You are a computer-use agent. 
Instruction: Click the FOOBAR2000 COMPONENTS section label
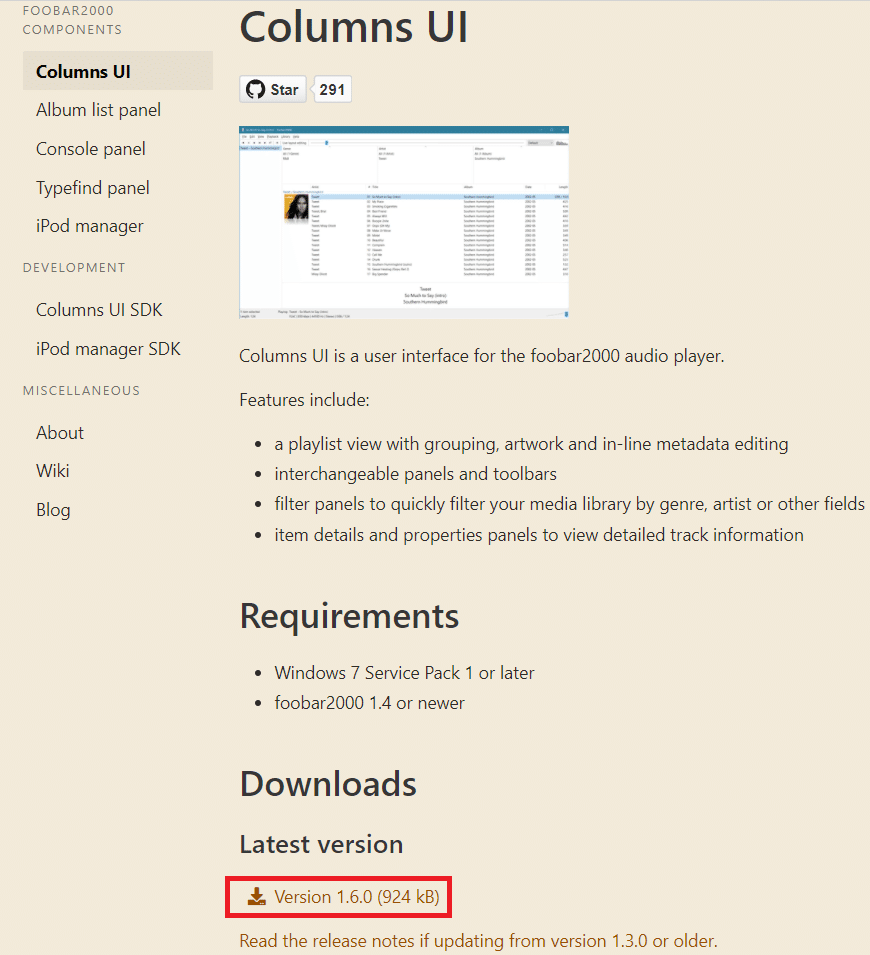click(72, 20)
